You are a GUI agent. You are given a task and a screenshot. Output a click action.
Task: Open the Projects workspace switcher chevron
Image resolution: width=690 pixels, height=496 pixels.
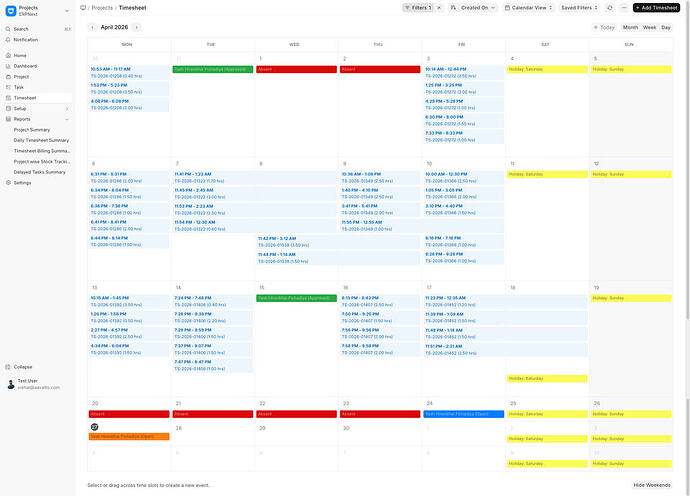click(67, 11)
